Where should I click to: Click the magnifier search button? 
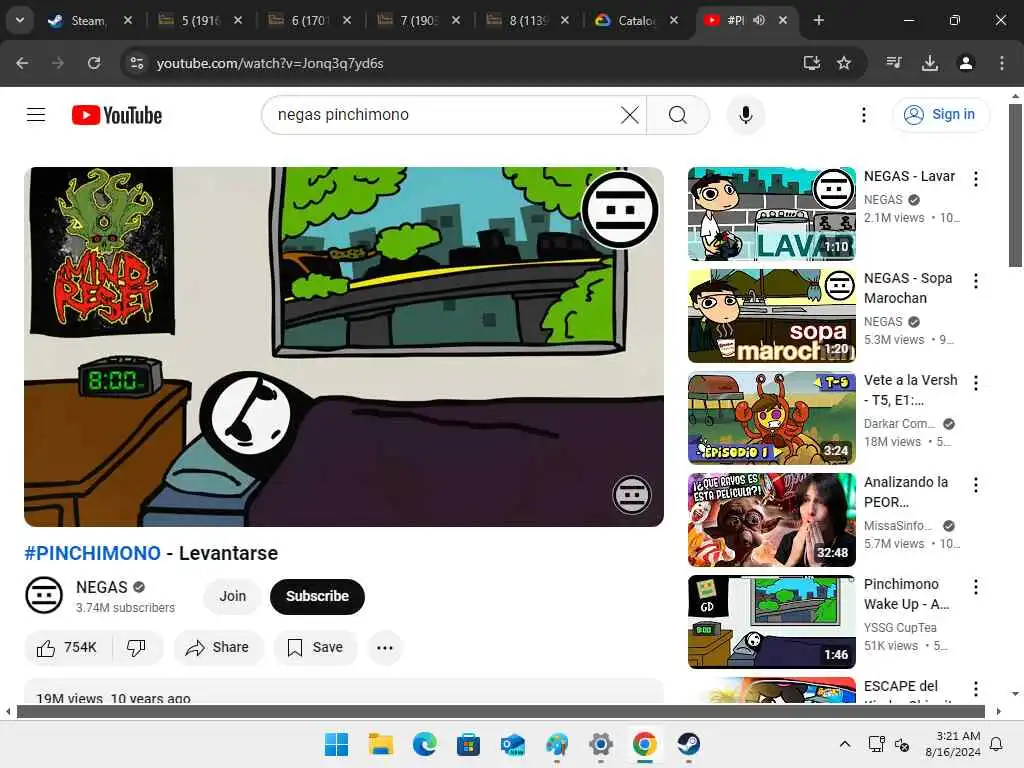pos(678,115)
